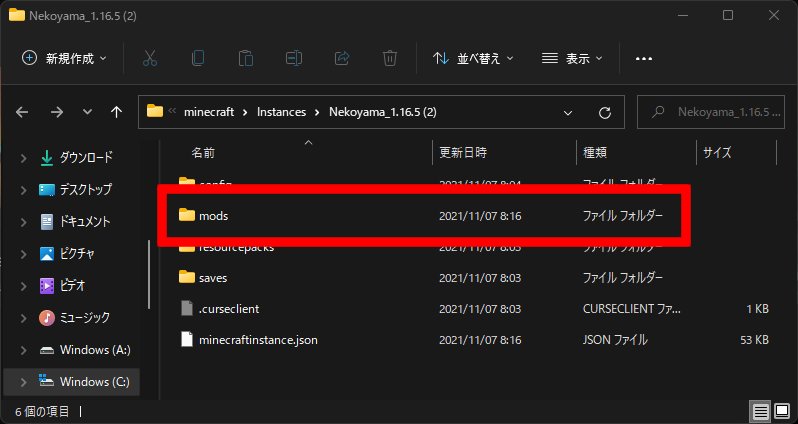Click Nekoyama_1.16.5 (2) breadcrumb segment
The image size is (798, 424).
point(383,112)
